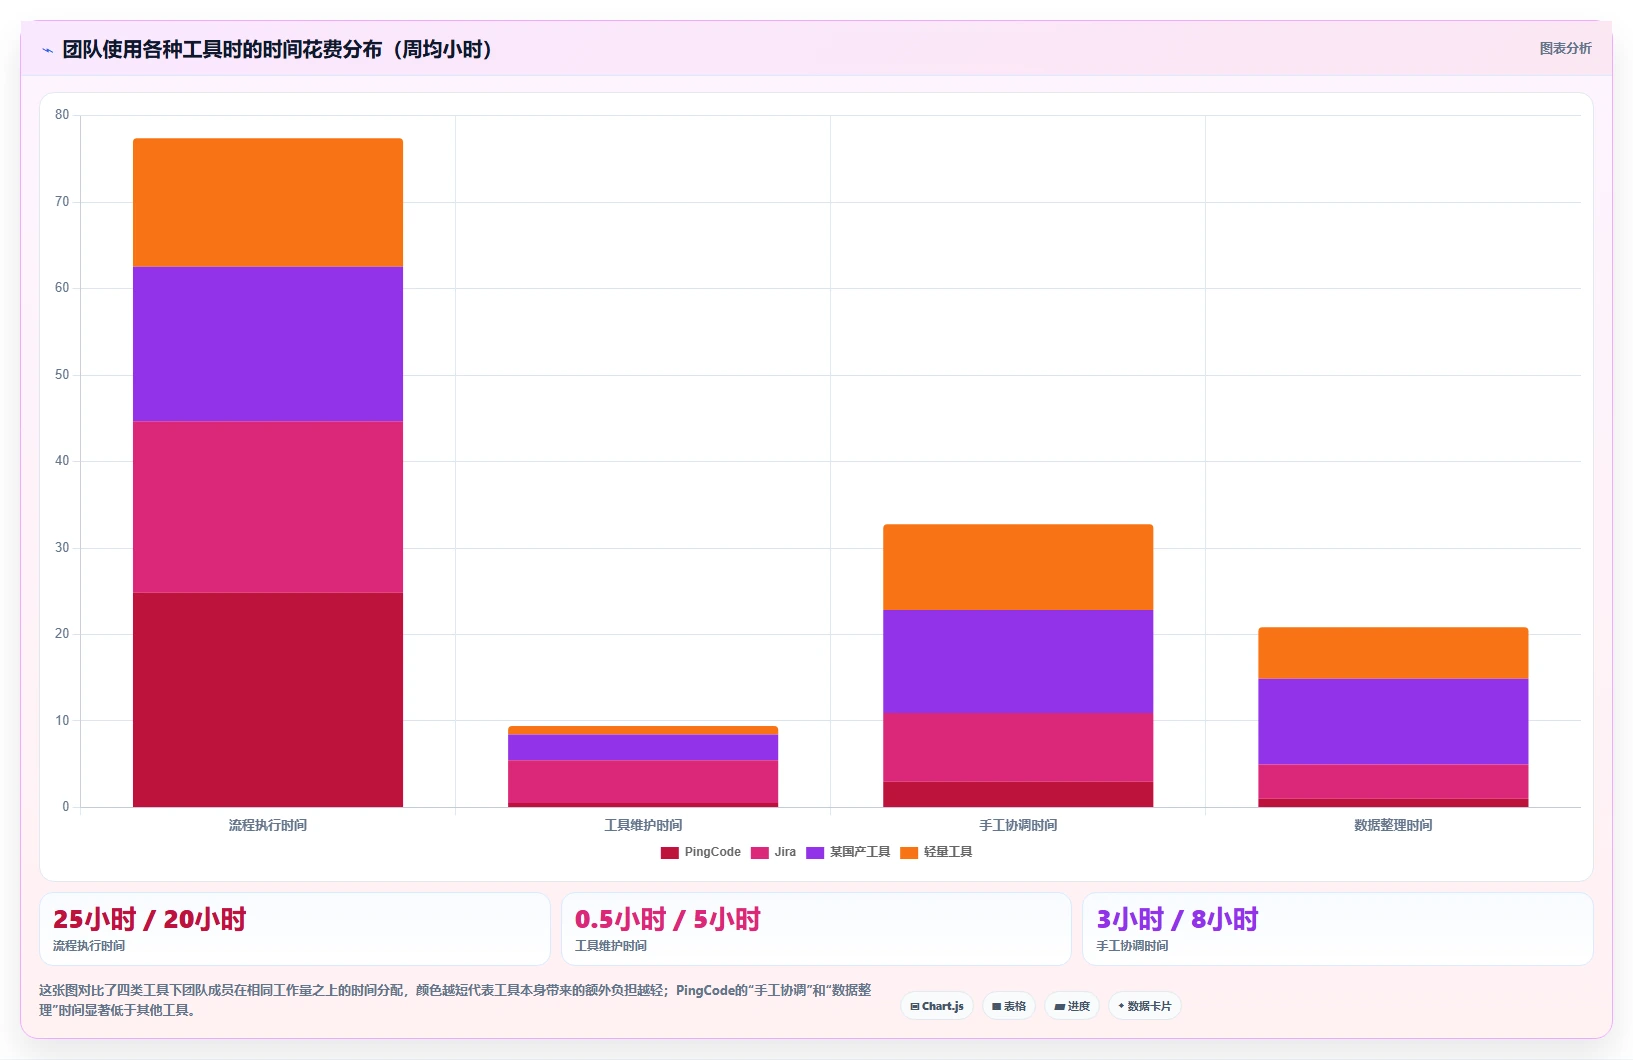Click the y-axis value 80

pos(62,115)
